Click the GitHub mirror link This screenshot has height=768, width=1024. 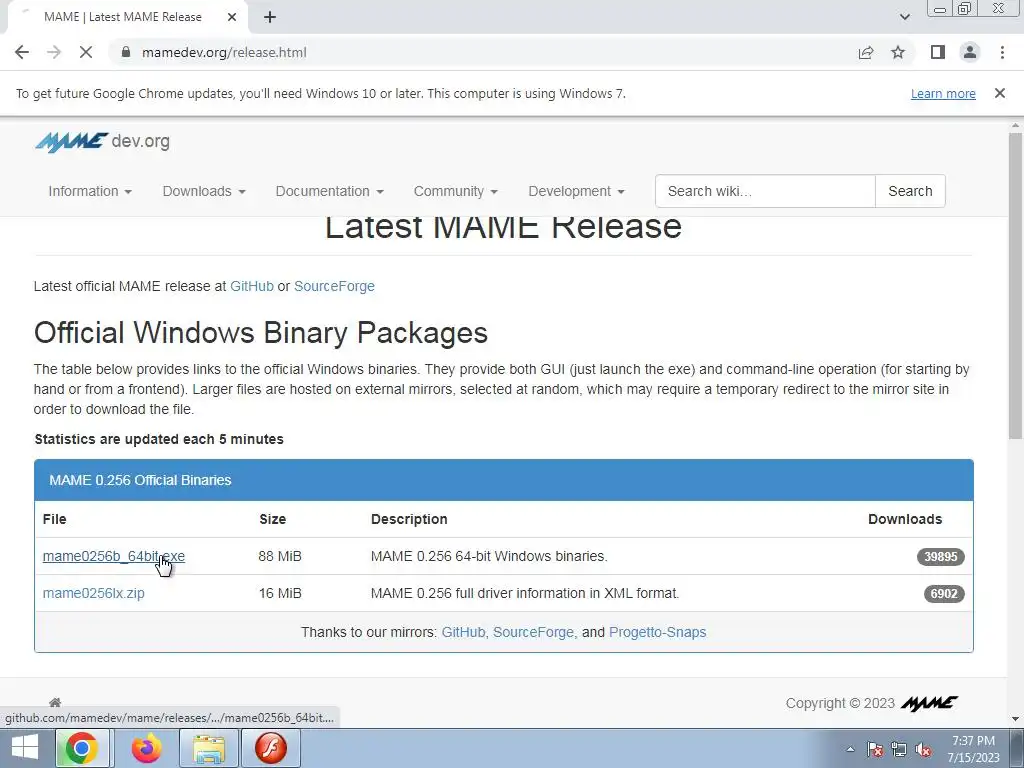click(463, 632)
